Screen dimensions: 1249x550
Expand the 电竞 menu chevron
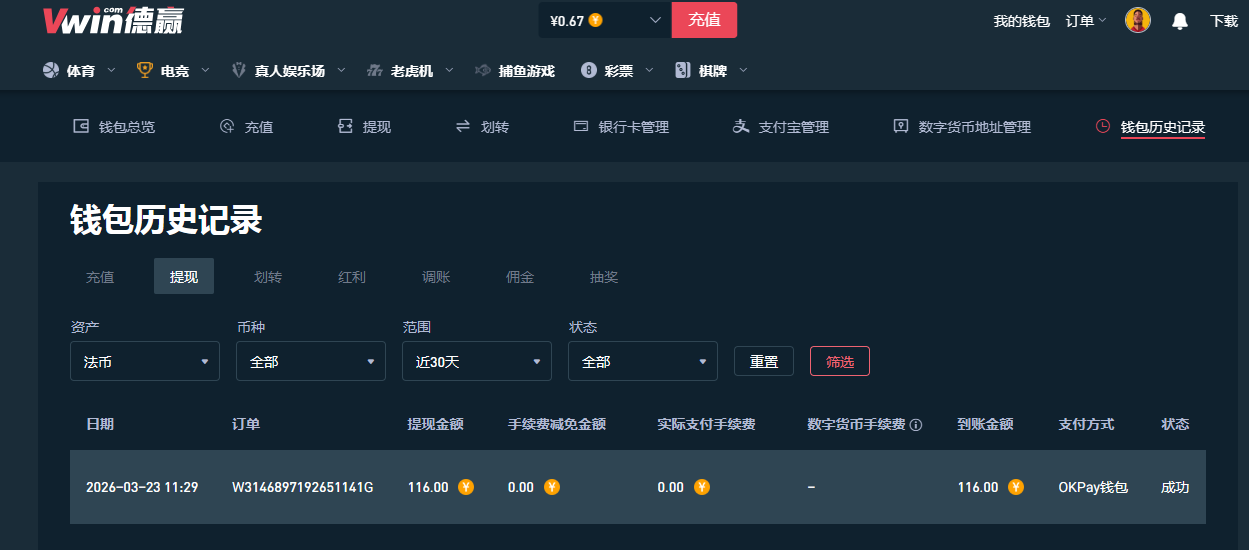click(x=205, y=70)
